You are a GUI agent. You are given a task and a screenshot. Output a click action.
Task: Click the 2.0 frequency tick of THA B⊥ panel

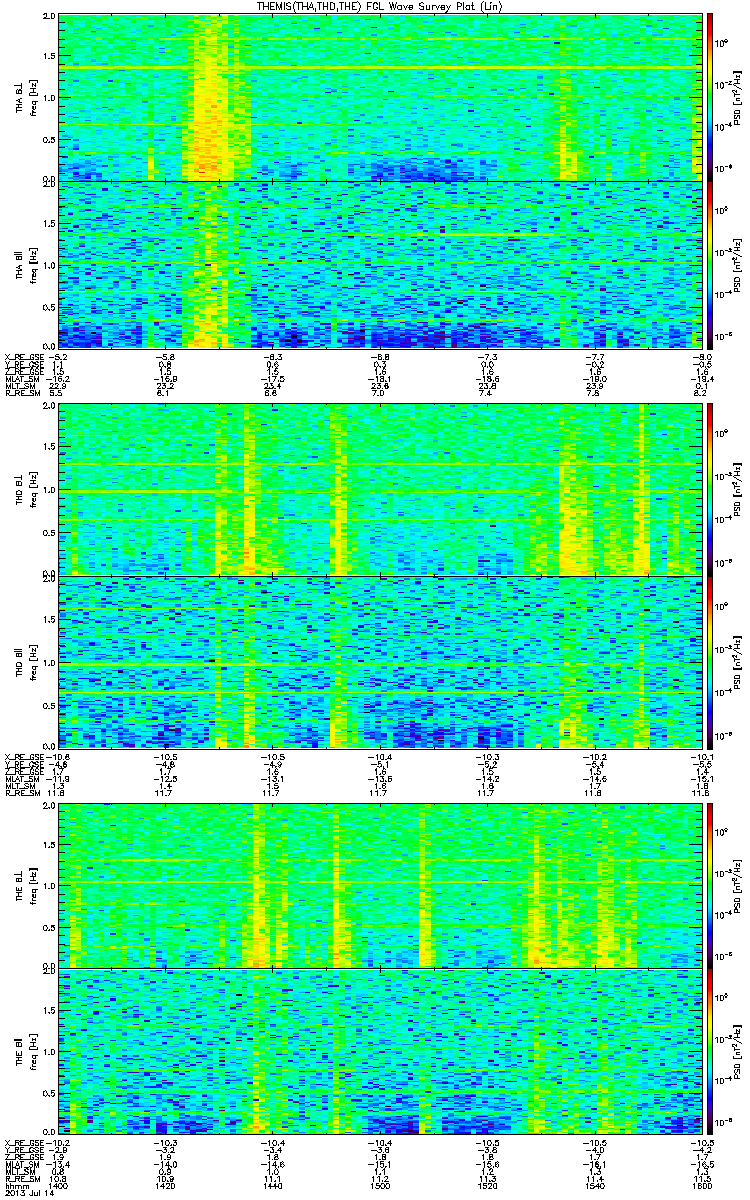click(x=49, y=18)
